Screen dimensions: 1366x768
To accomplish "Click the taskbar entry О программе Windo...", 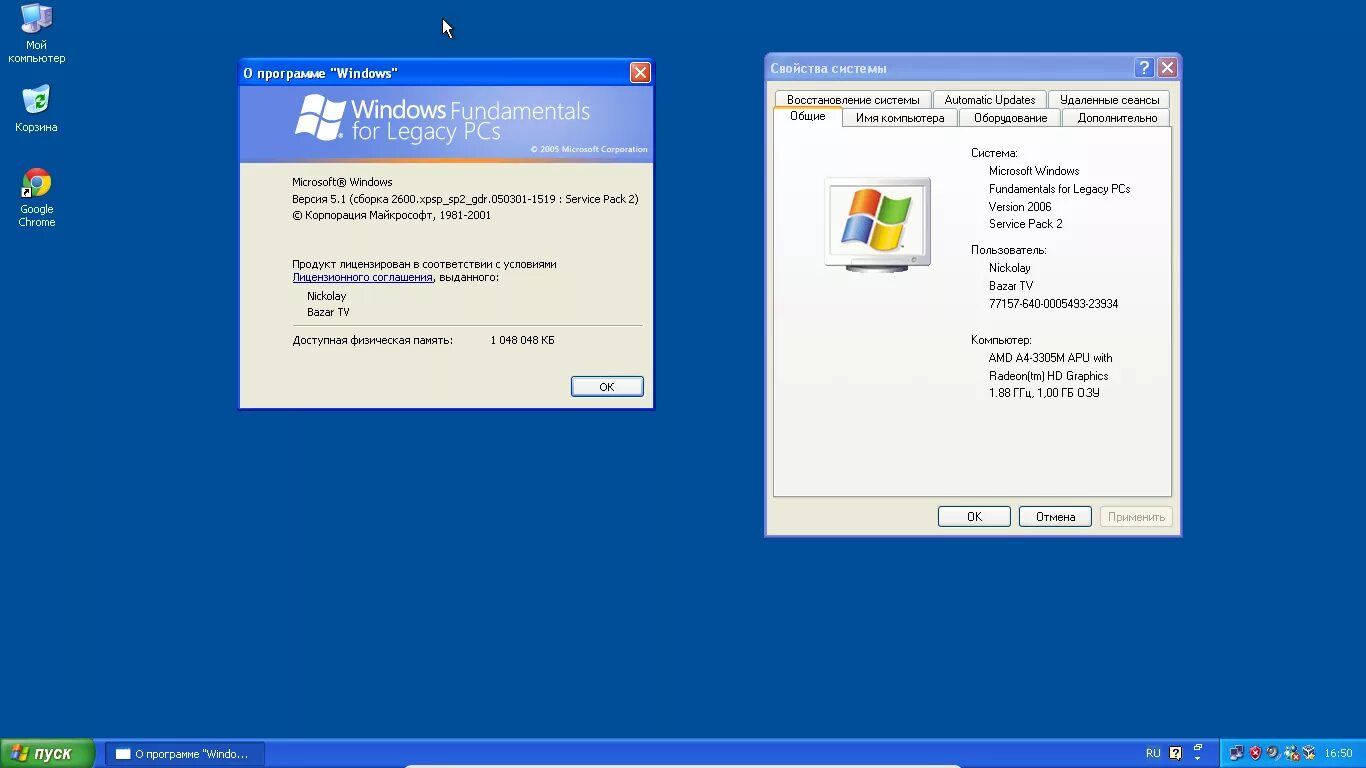I will coord(184,752).
